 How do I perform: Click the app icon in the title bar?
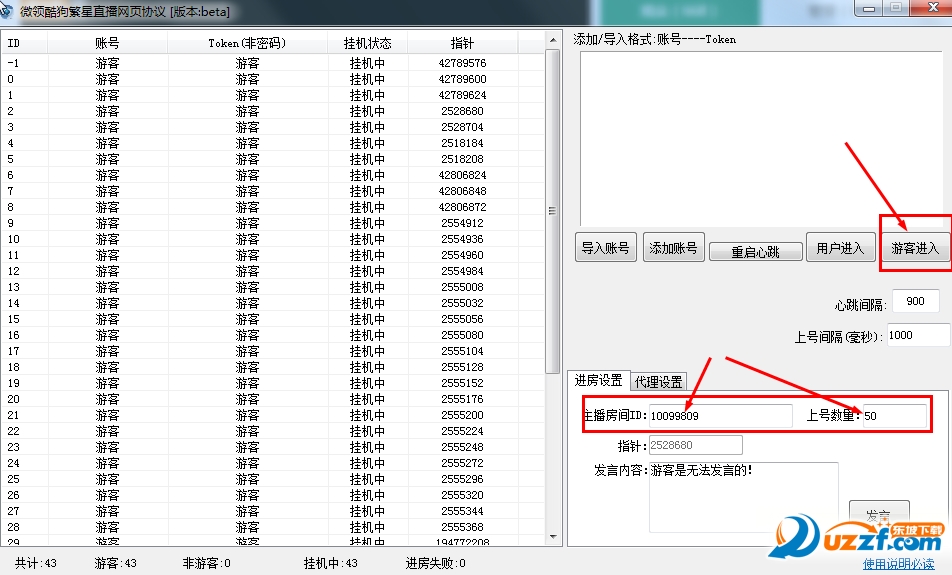[x=9, y=11]
